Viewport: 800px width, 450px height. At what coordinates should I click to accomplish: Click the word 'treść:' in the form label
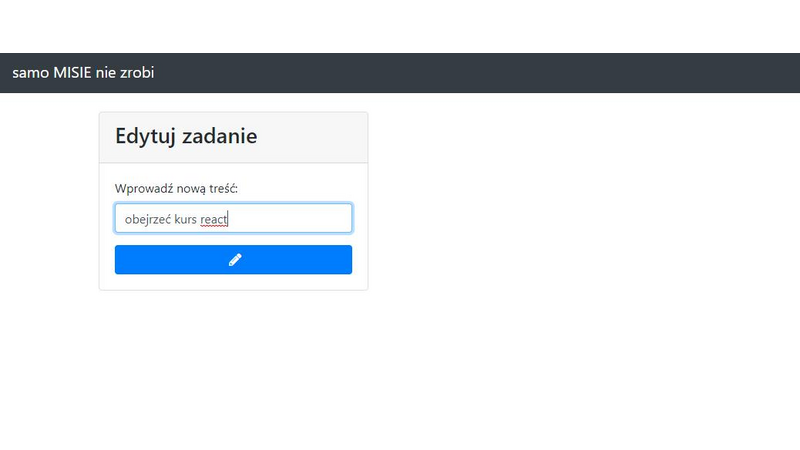pos(223,188)
